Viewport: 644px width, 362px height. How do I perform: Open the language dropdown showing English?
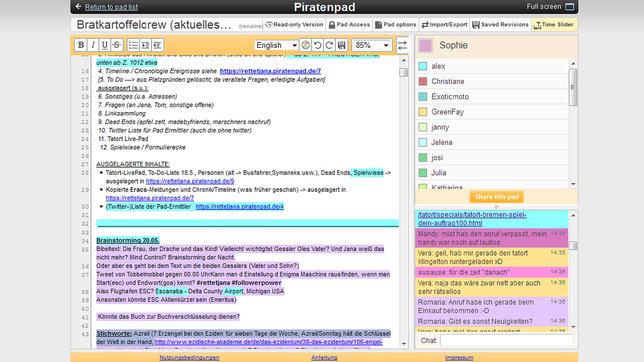[276, 45]
